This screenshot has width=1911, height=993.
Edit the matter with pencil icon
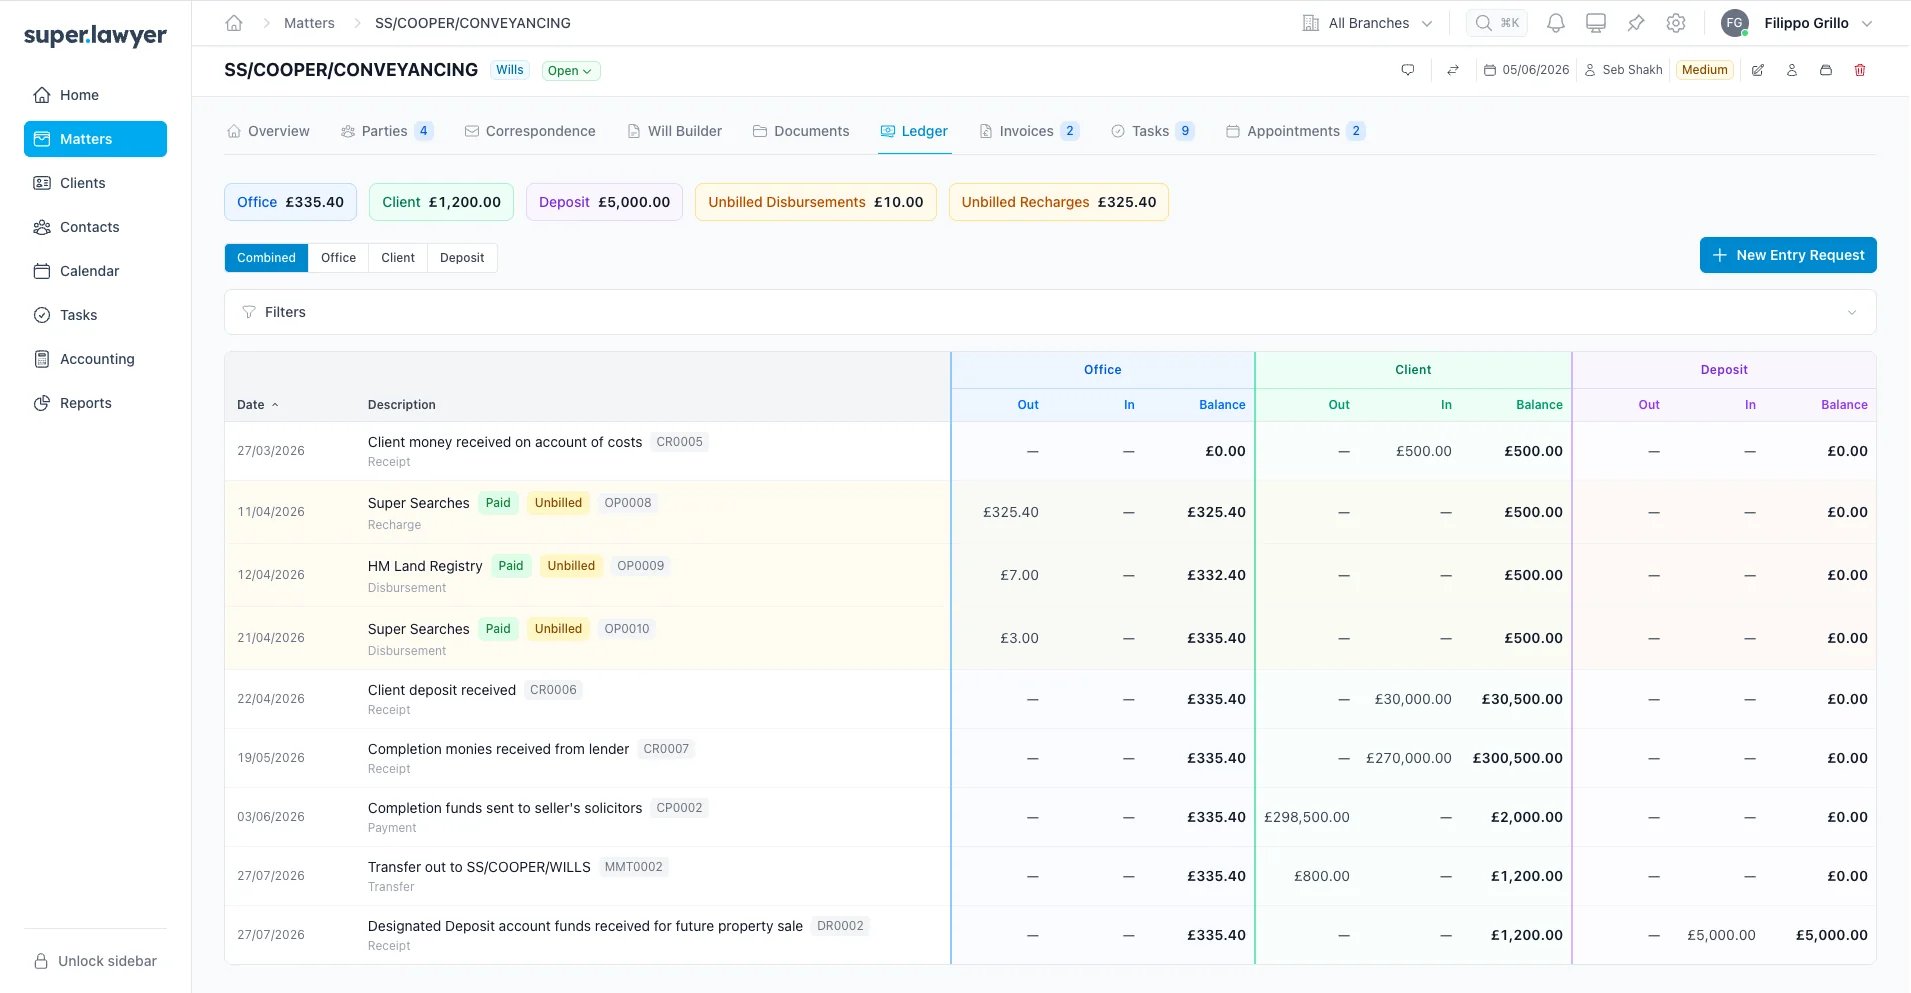point(1758,70)
